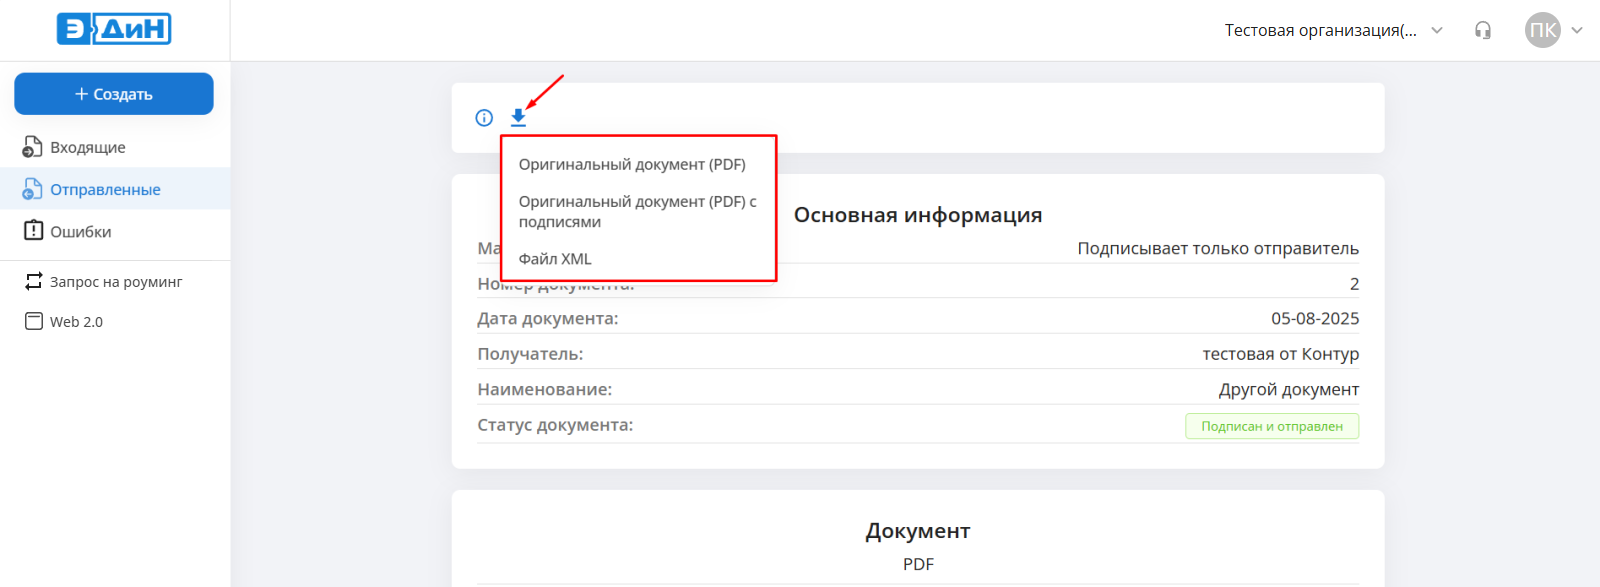Screen dimensions: 1600x587
Task: Click the Входящие inbox icon
Action: tap(33, 147)
